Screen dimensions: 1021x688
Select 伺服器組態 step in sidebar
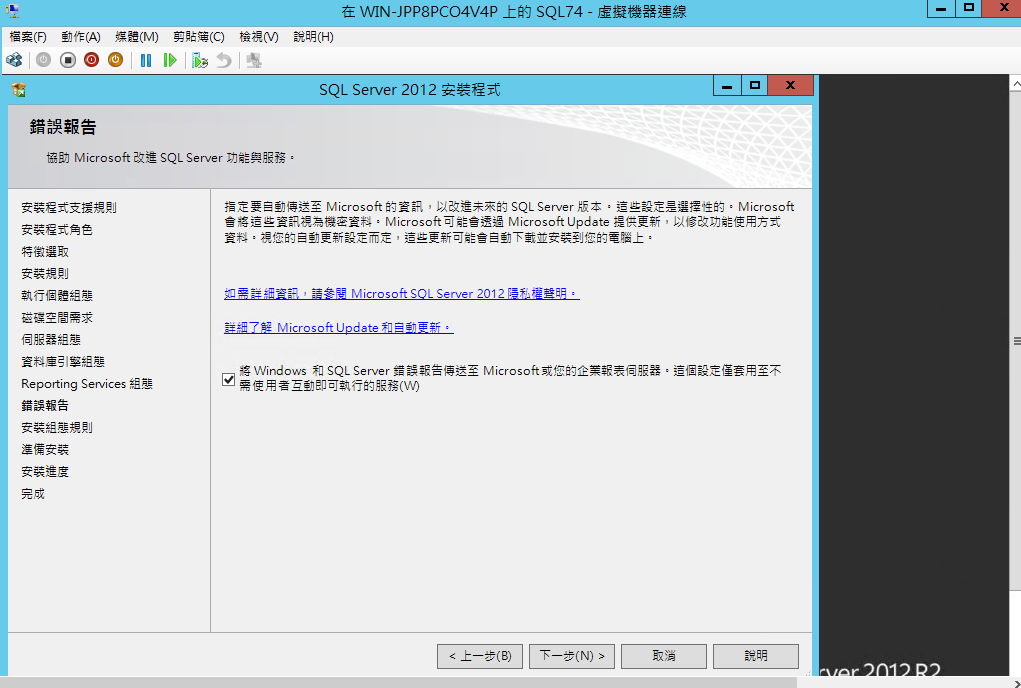tap(51, 340)
